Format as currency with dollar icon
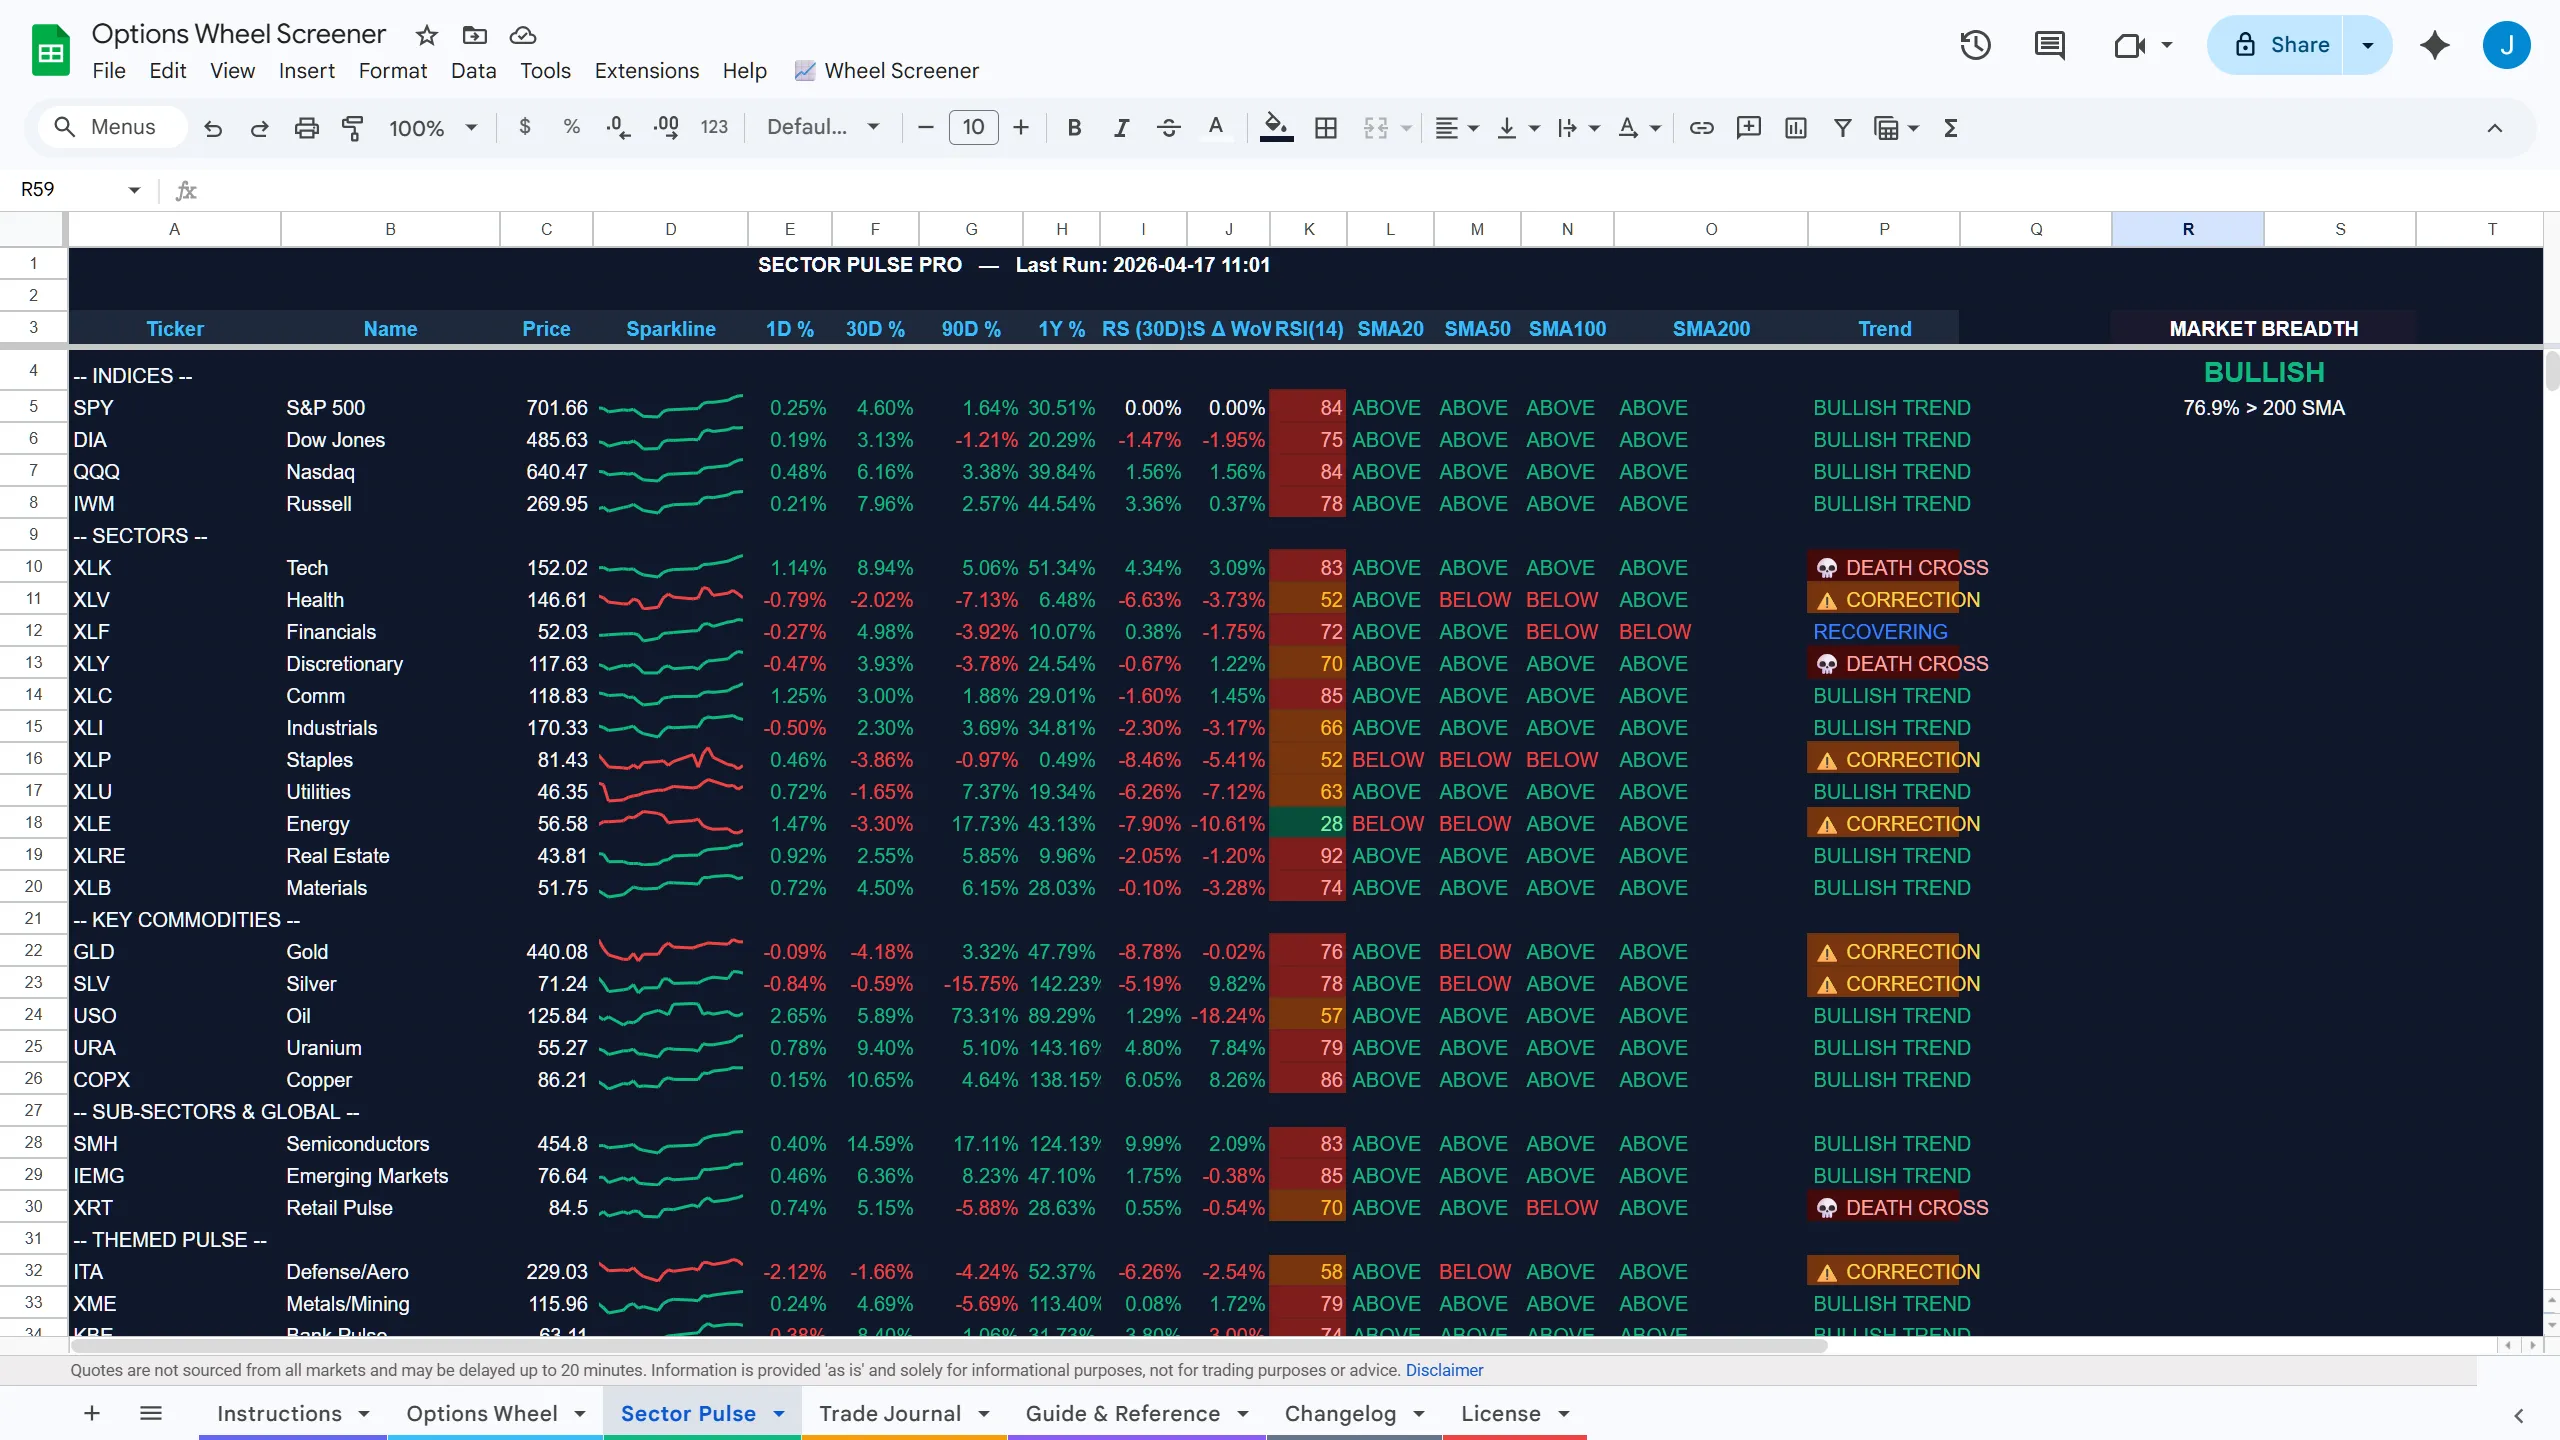2560x1440 pixels. click(x=525, y=127)
